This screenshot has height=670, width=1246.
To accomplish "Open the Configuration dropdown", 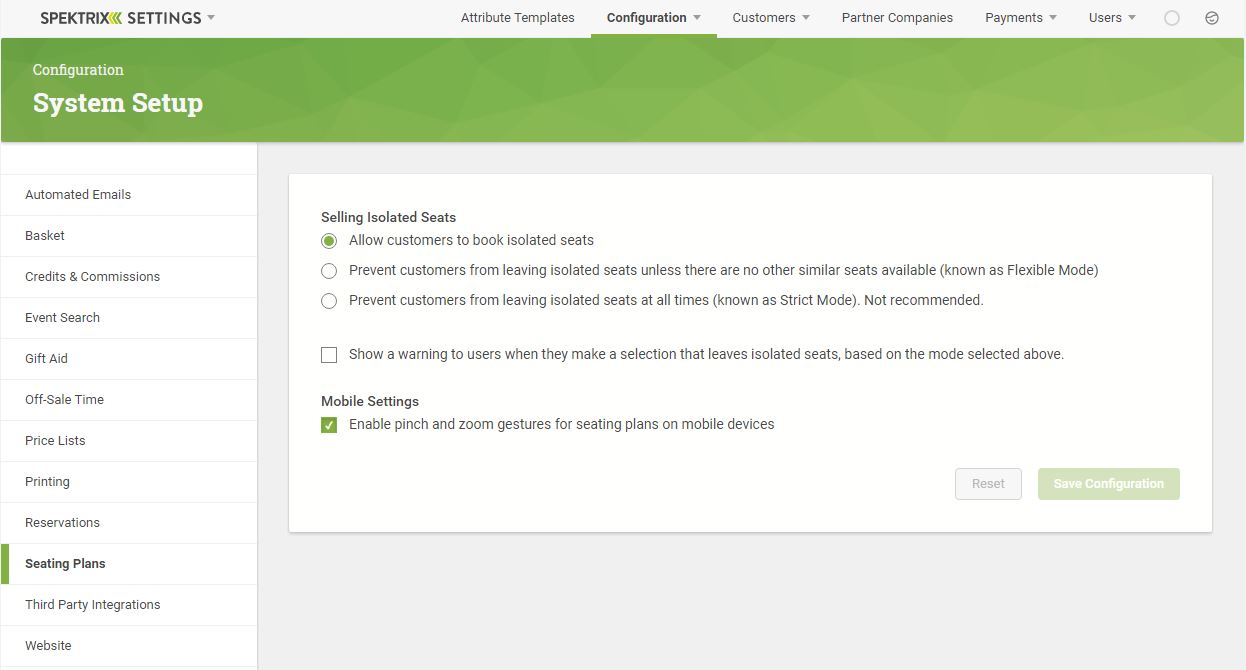I will [x=652, y=17].
